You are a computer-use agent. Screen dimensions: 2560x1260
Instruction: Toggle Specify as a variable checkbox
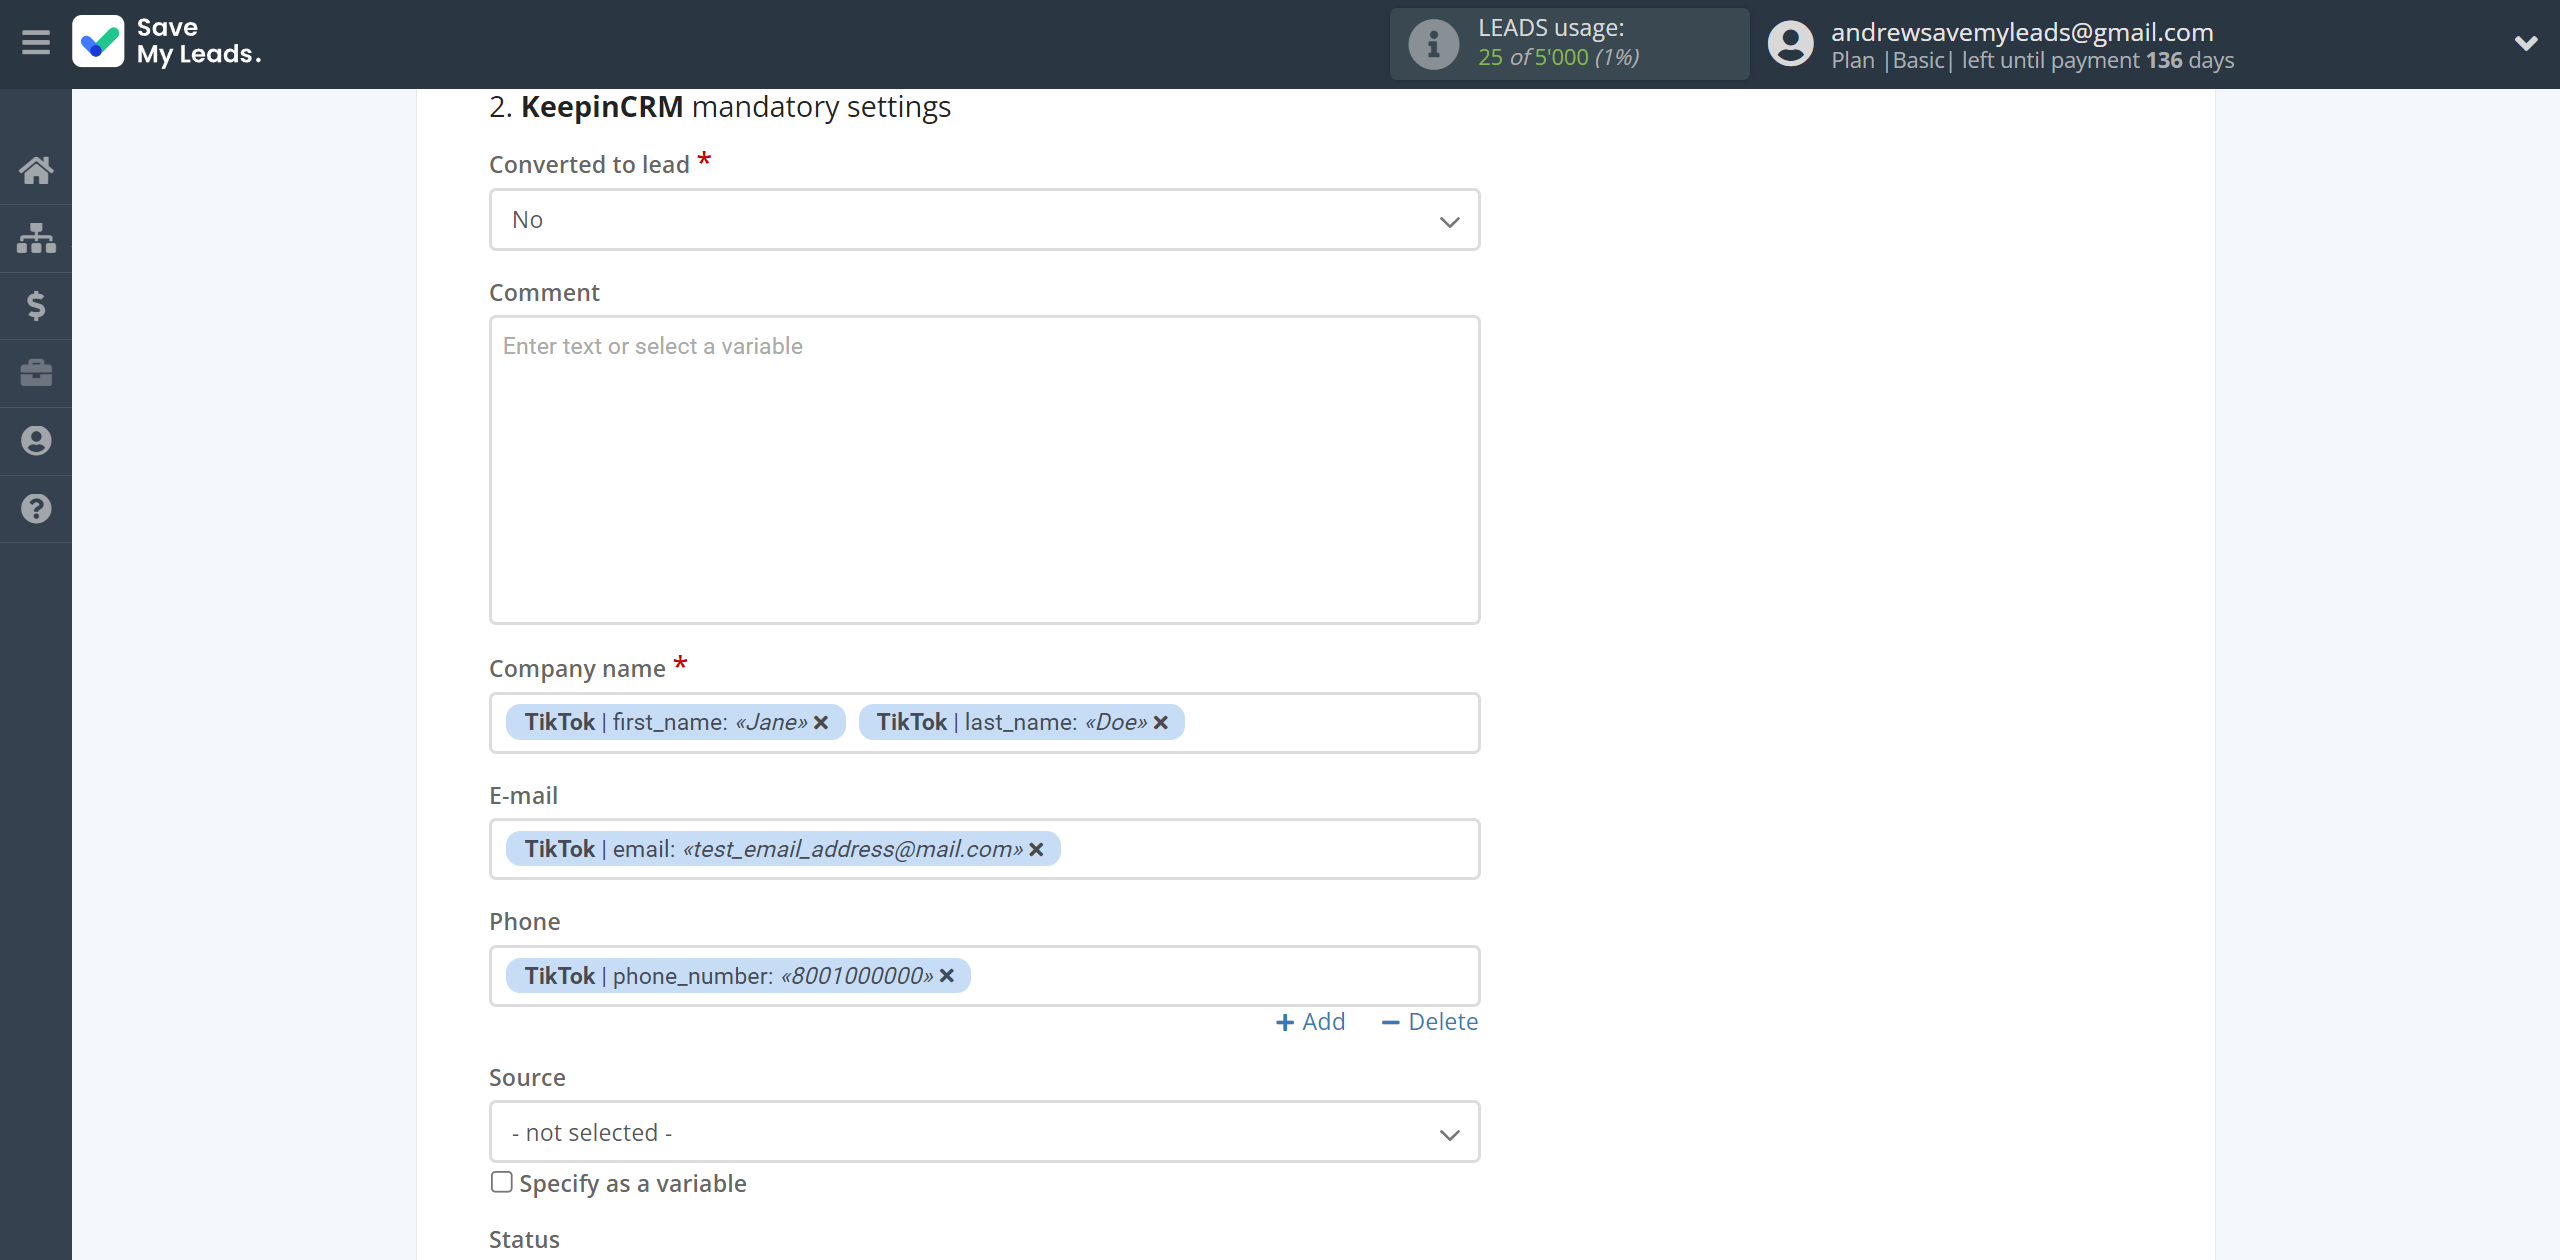click(502, 1182)
